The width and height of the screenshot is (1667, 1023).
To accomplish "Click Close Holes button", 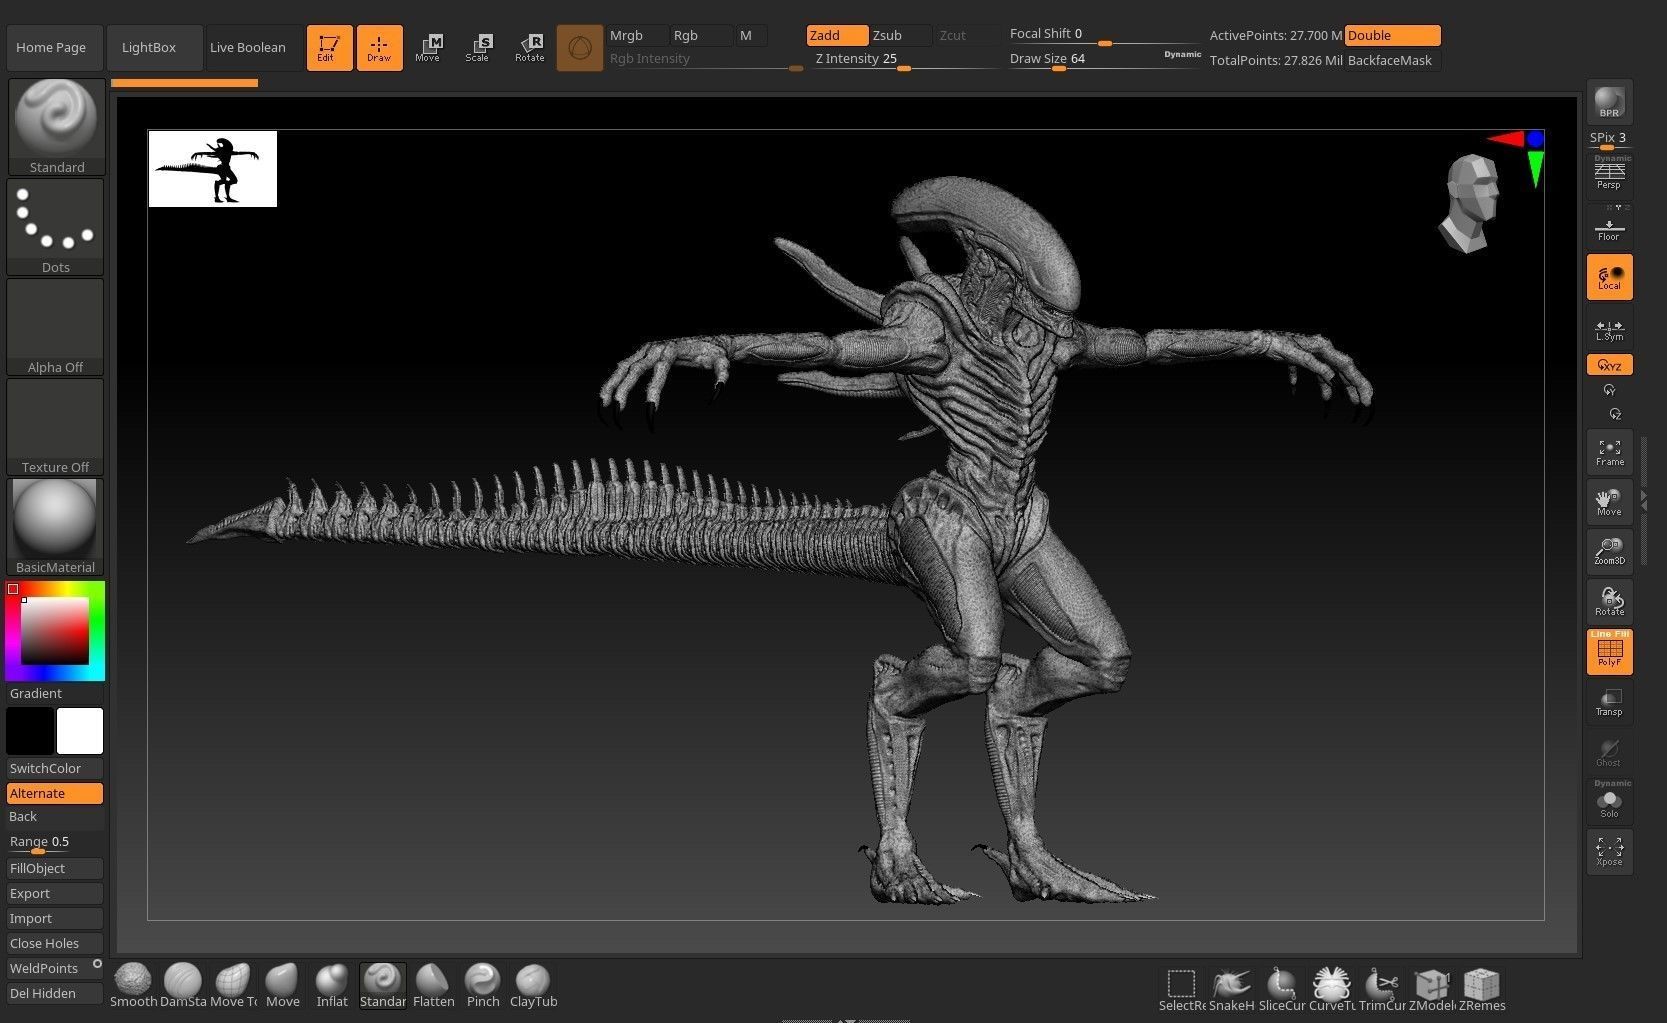I will pos(55,943).
